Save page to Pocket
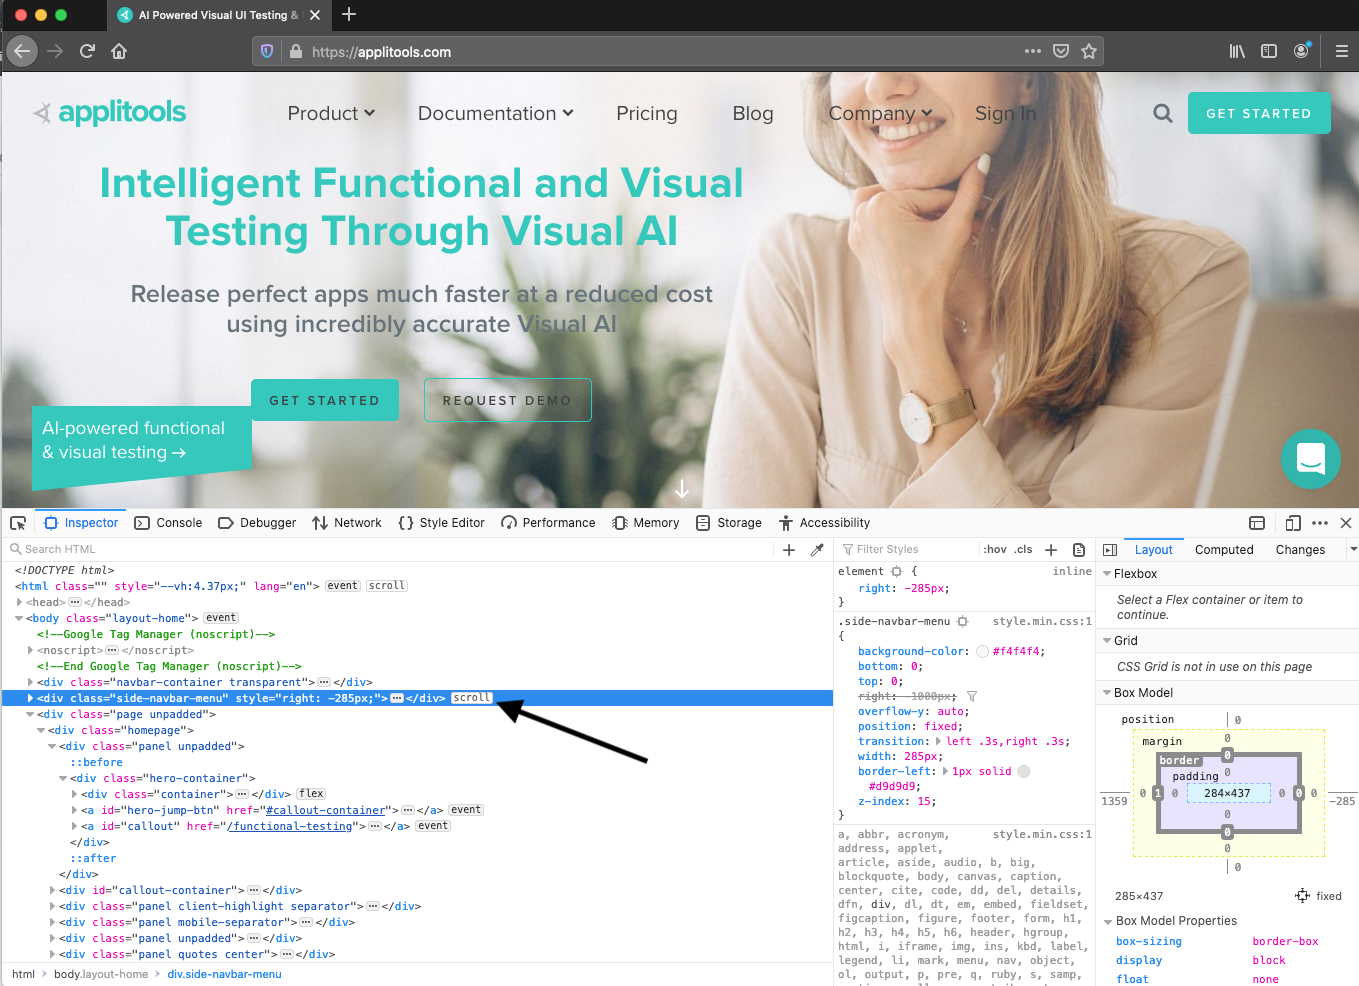 pos(1061,51)
